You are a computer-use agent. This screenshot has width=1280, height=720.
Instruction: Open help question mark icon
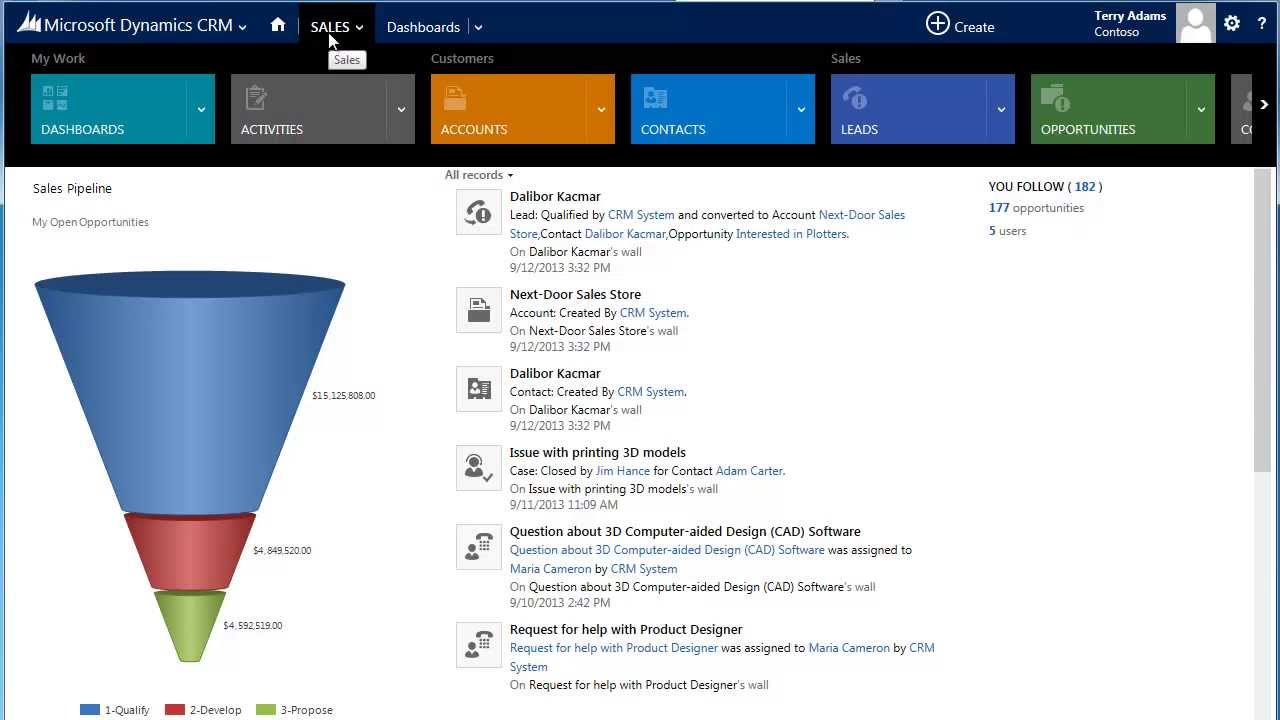[1262, 24]
